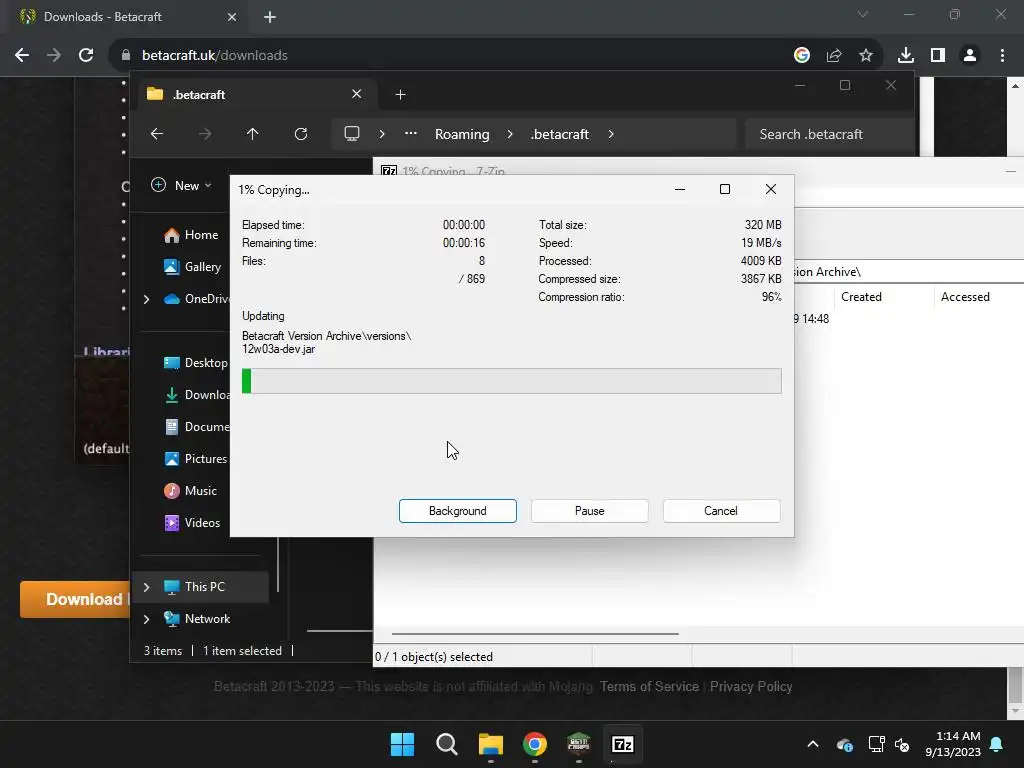Open Chrome profile icon
The height and width of the screenshot is (768, 1024).
[970, 56]
